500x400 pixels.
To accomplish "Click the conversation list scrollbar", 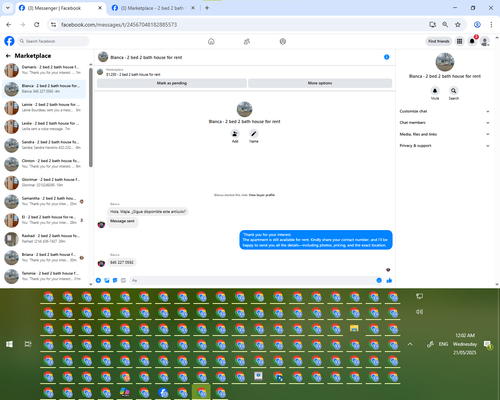I will (91, 117).
